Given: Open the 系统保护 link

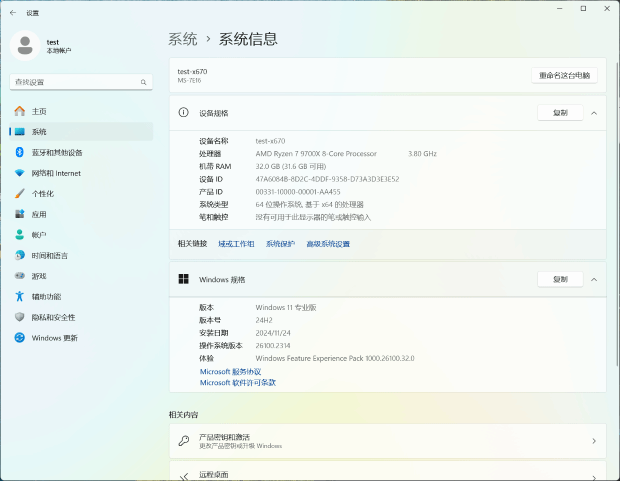Looking at the screenshot, I should pyautogui.click(x=280, y=244).
